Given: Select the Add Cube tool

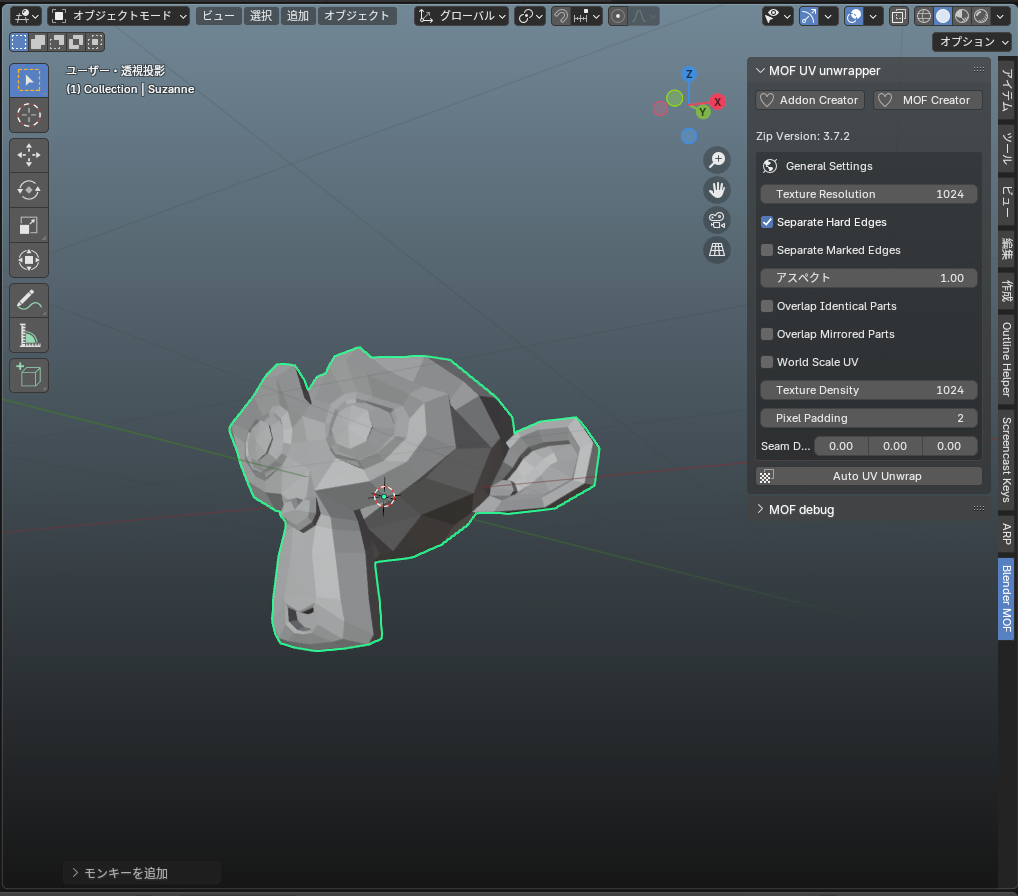Looking at the screenshot, I should [29, 376].
